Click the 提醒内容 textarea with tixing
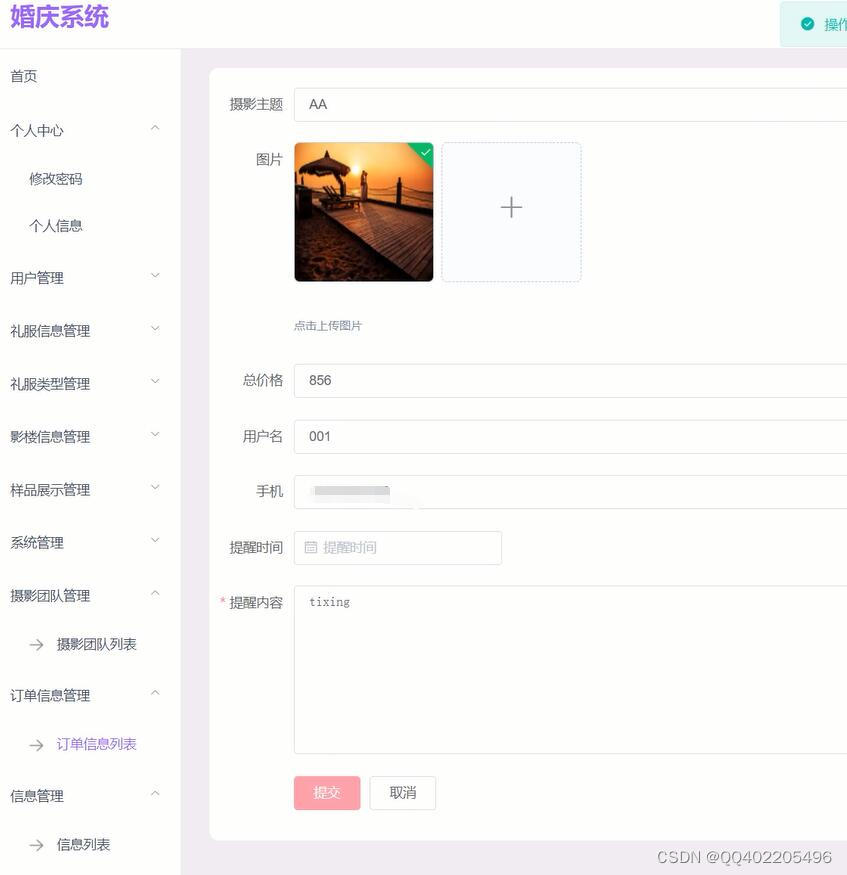847x875 pixels. click(570, 670)
